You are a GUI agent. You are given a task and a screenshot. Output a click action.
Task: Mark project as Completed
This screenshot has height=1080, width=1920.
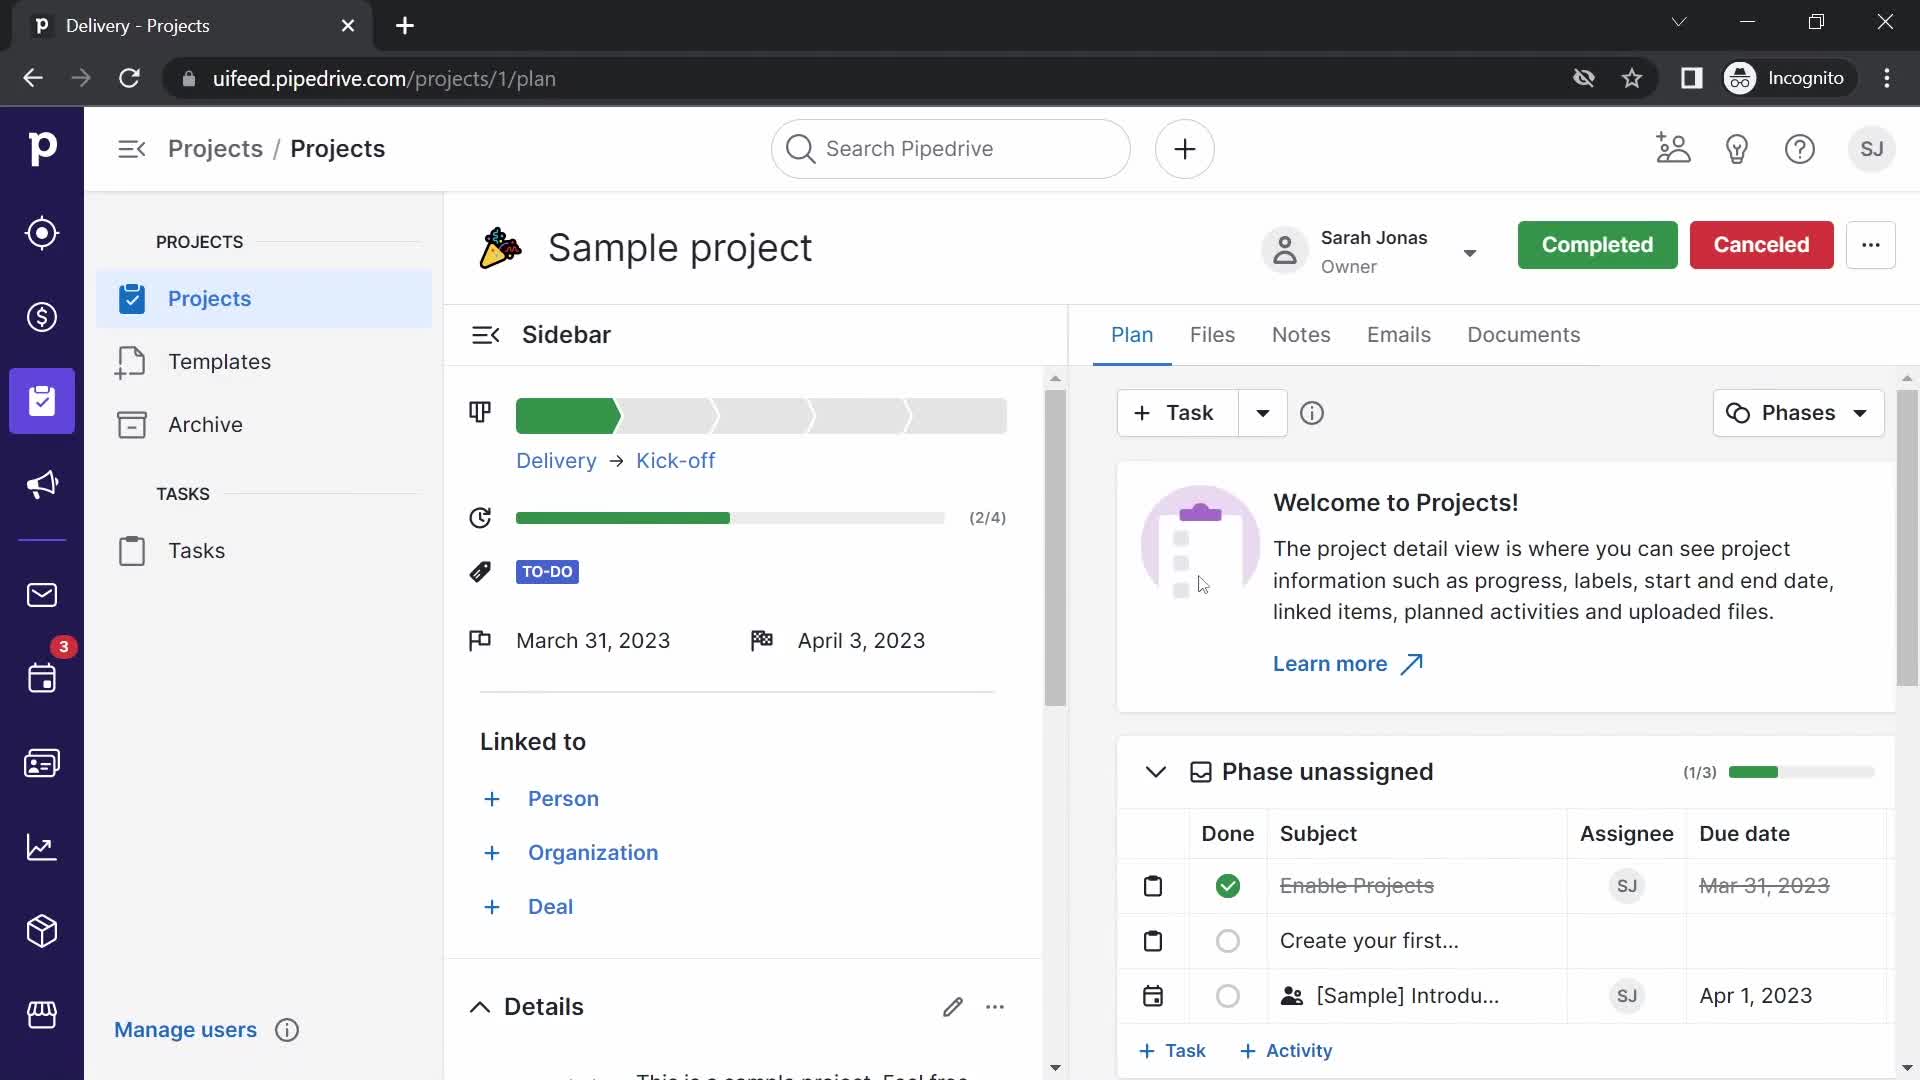point(1597,245)
